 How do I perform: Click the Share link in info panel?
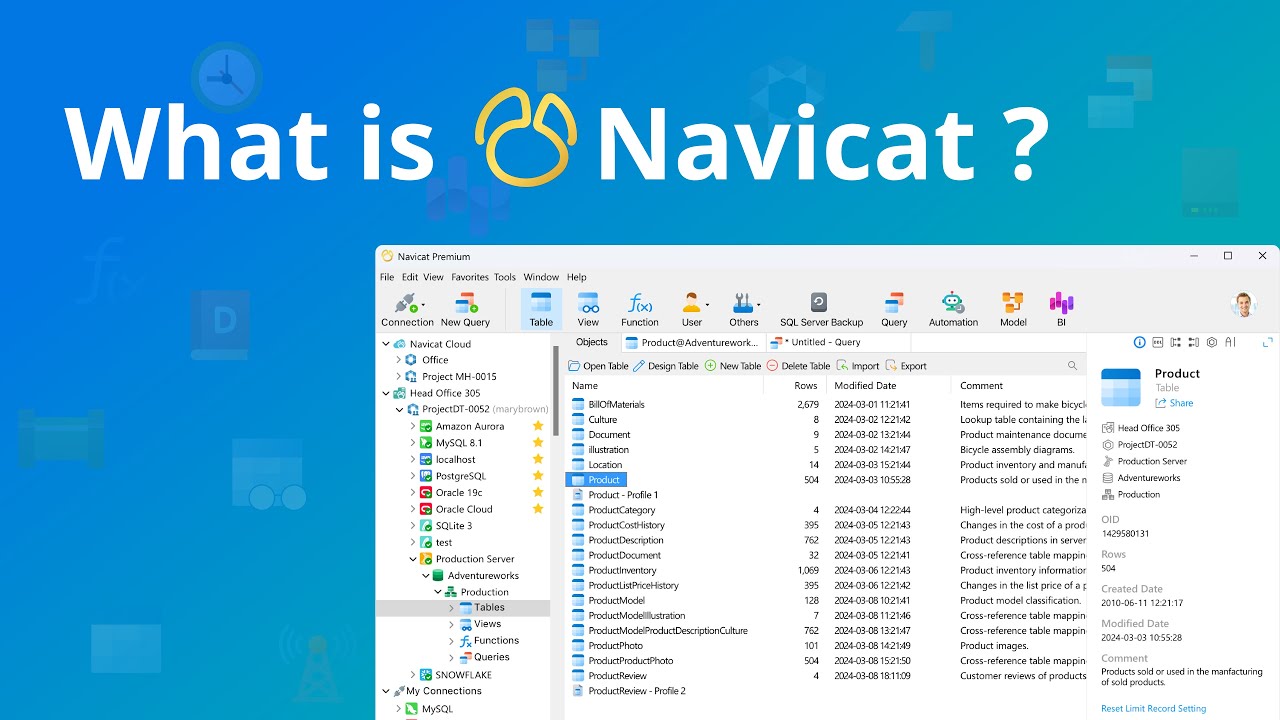tap(1174, 403)
